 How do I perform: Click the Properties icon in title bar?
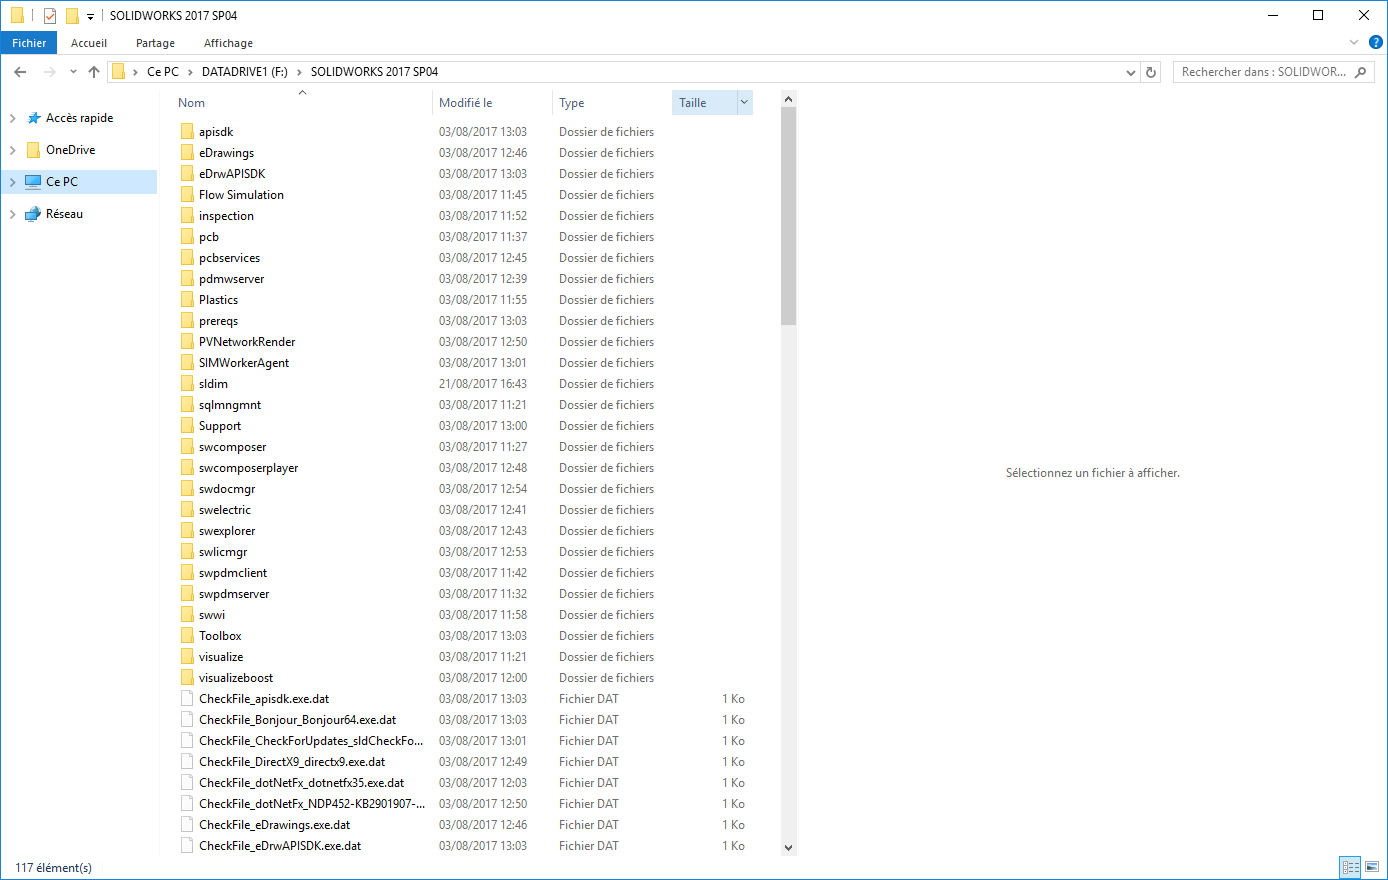50,16
